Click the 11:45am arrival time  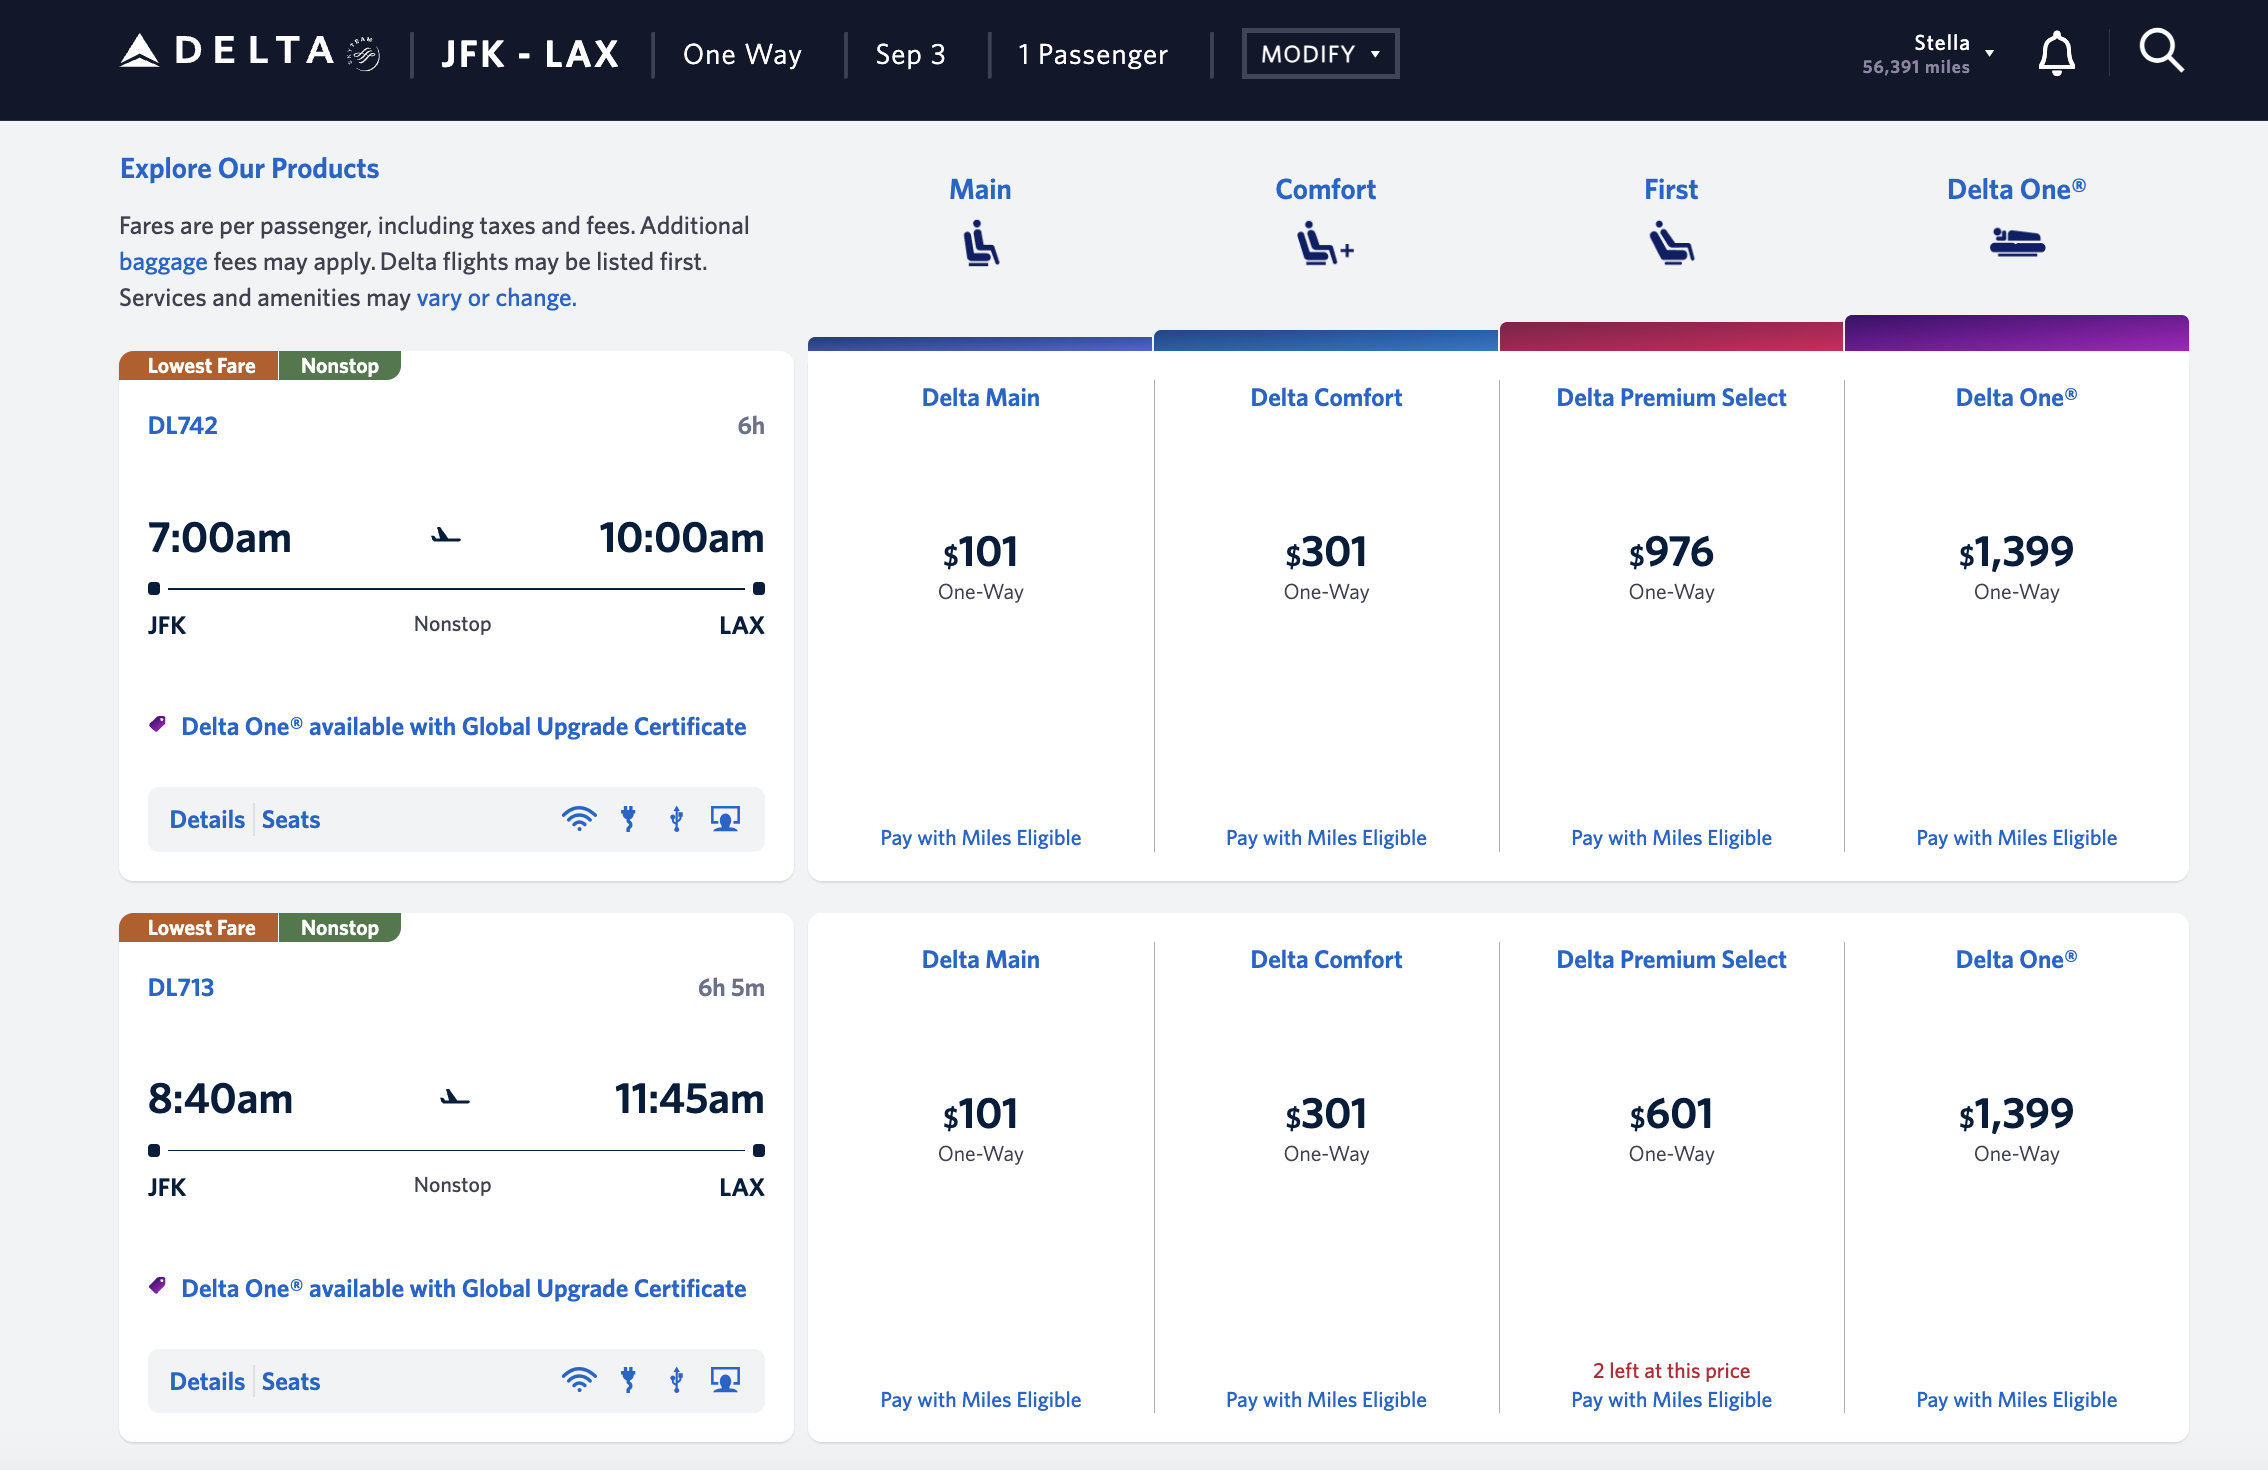pos(689,1099)
